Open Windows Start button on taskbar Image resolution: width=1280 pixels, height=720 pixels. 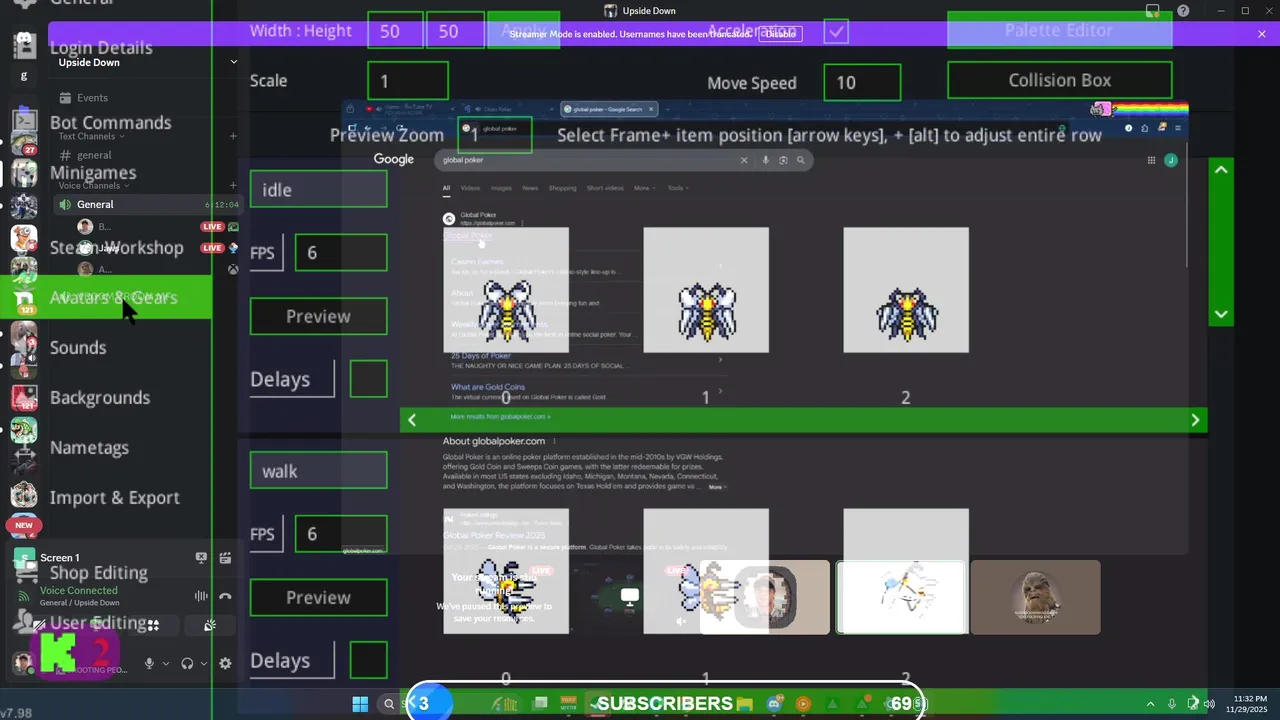[360, 704]
